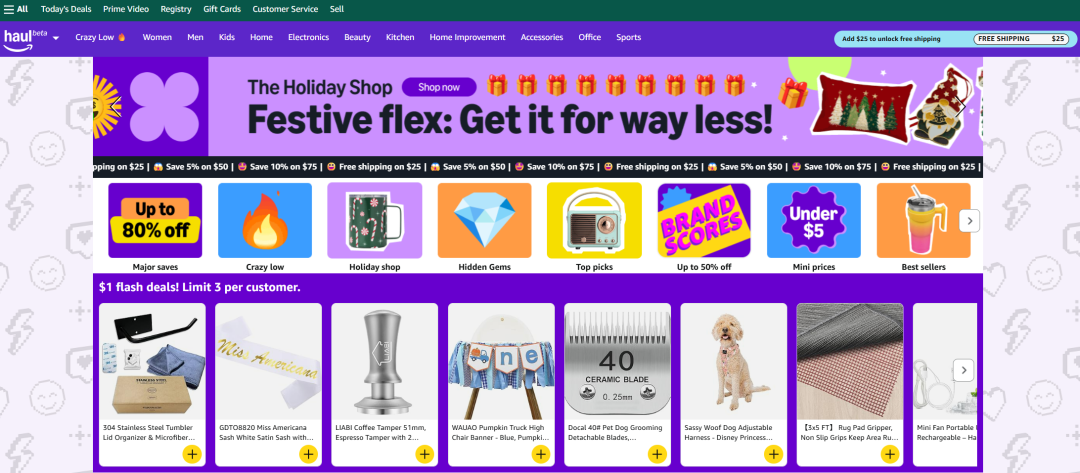1080x473 pixels.
Task: Click the Amazon Haul beta logo
Action: tap(25, 39)
